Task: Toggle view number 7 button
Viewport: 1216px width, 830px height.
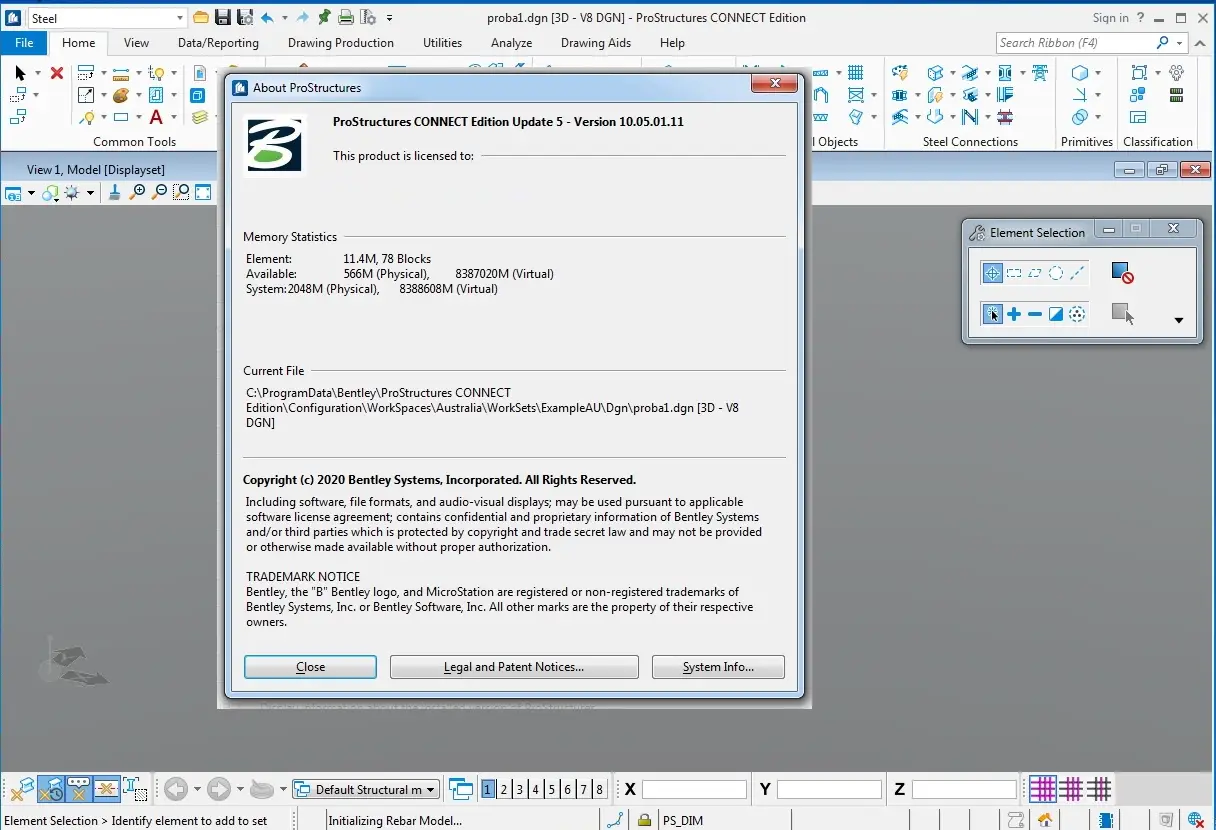Action: pyautogui.click(x=584, y=789)
